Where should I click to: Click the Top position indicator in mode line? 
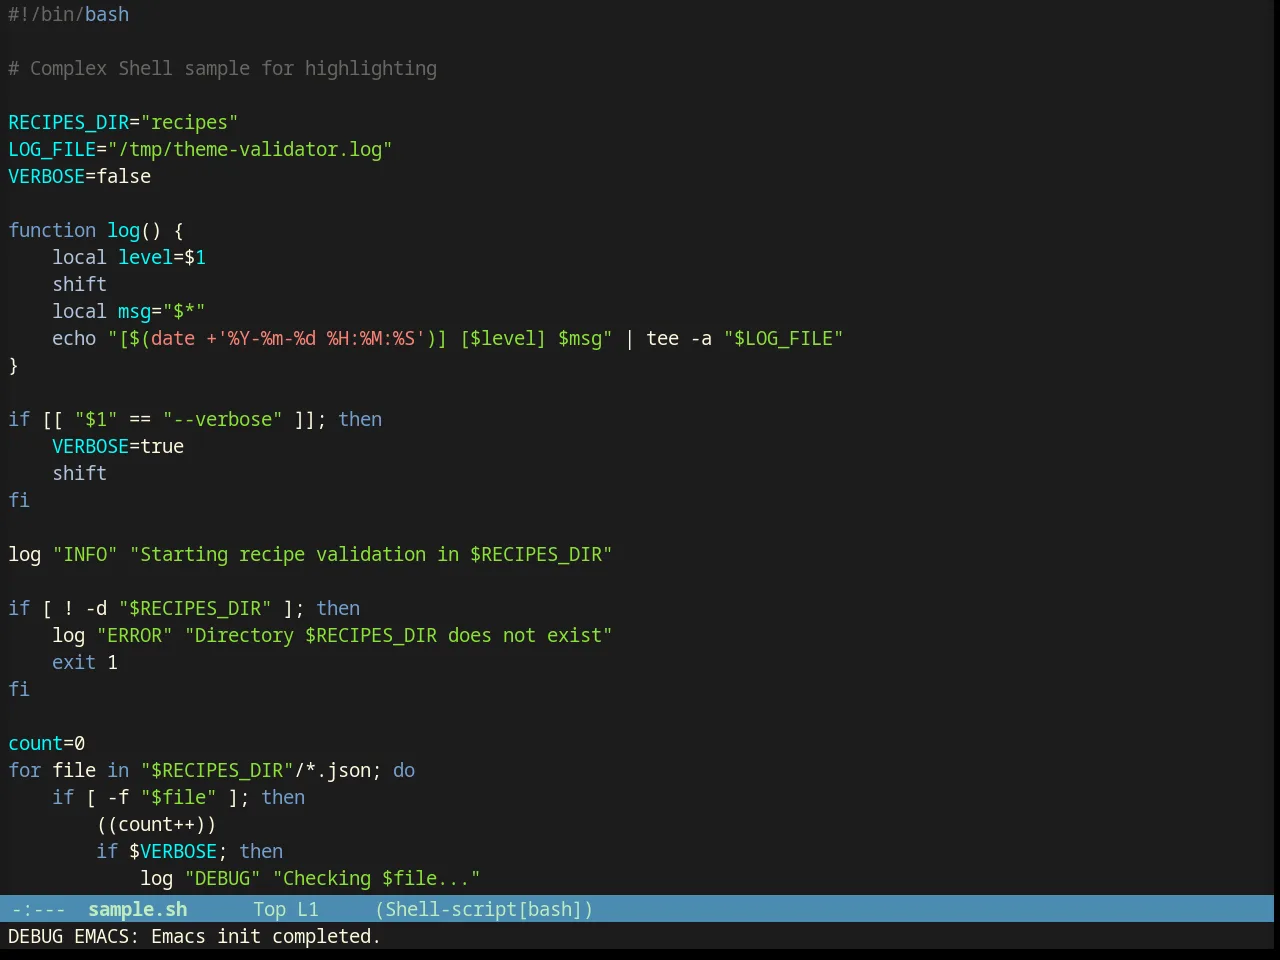coord(269,909)
